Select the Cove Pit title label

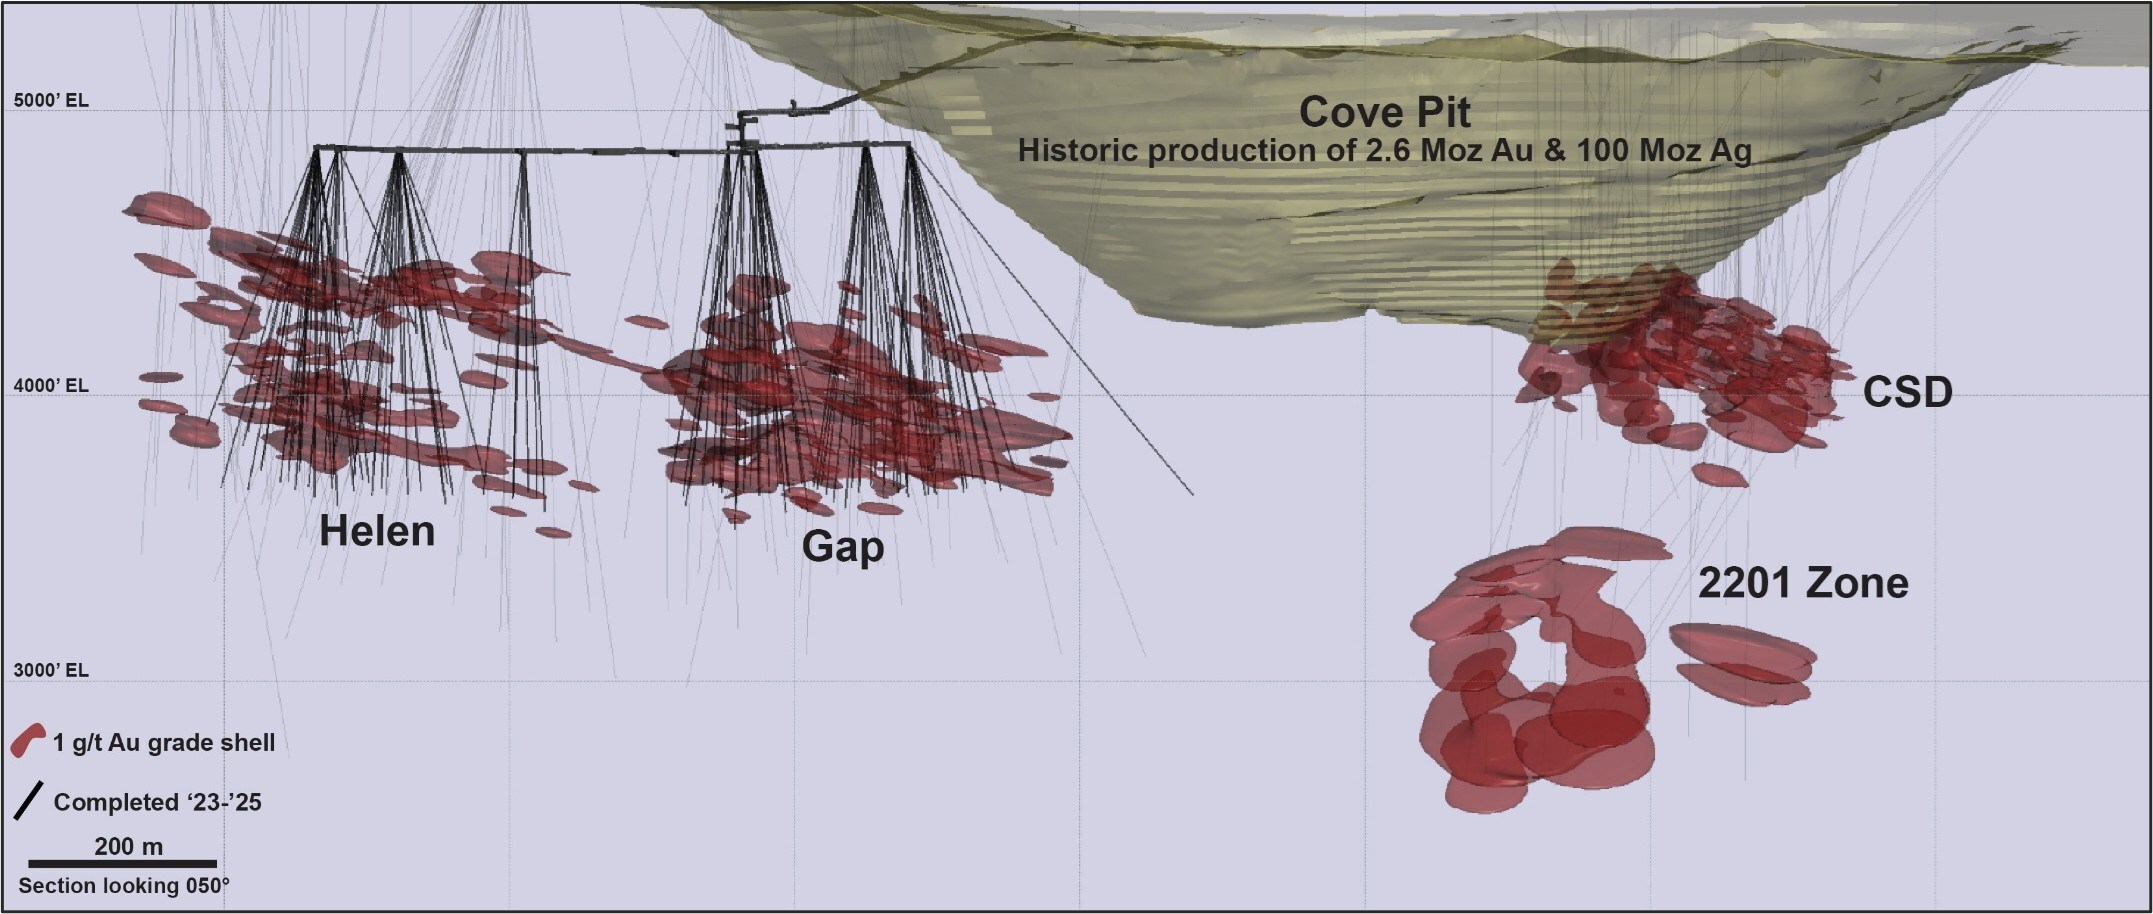point(1384,112)
